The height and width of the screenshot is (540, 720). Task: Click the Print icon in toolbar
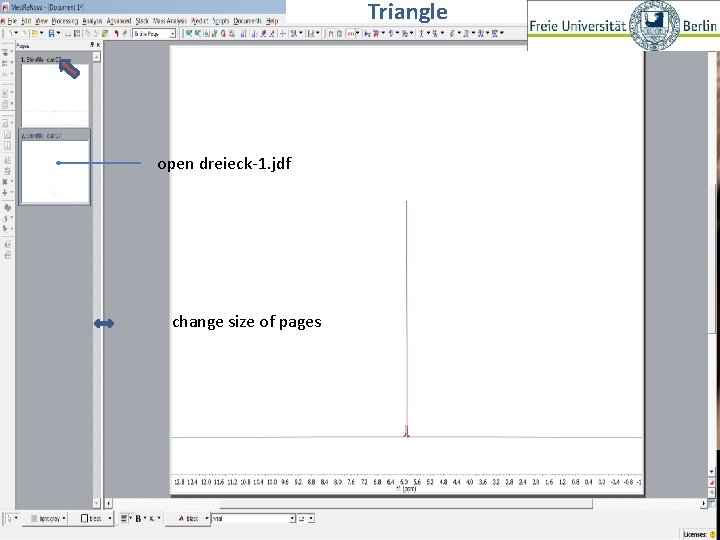point(68,34)
